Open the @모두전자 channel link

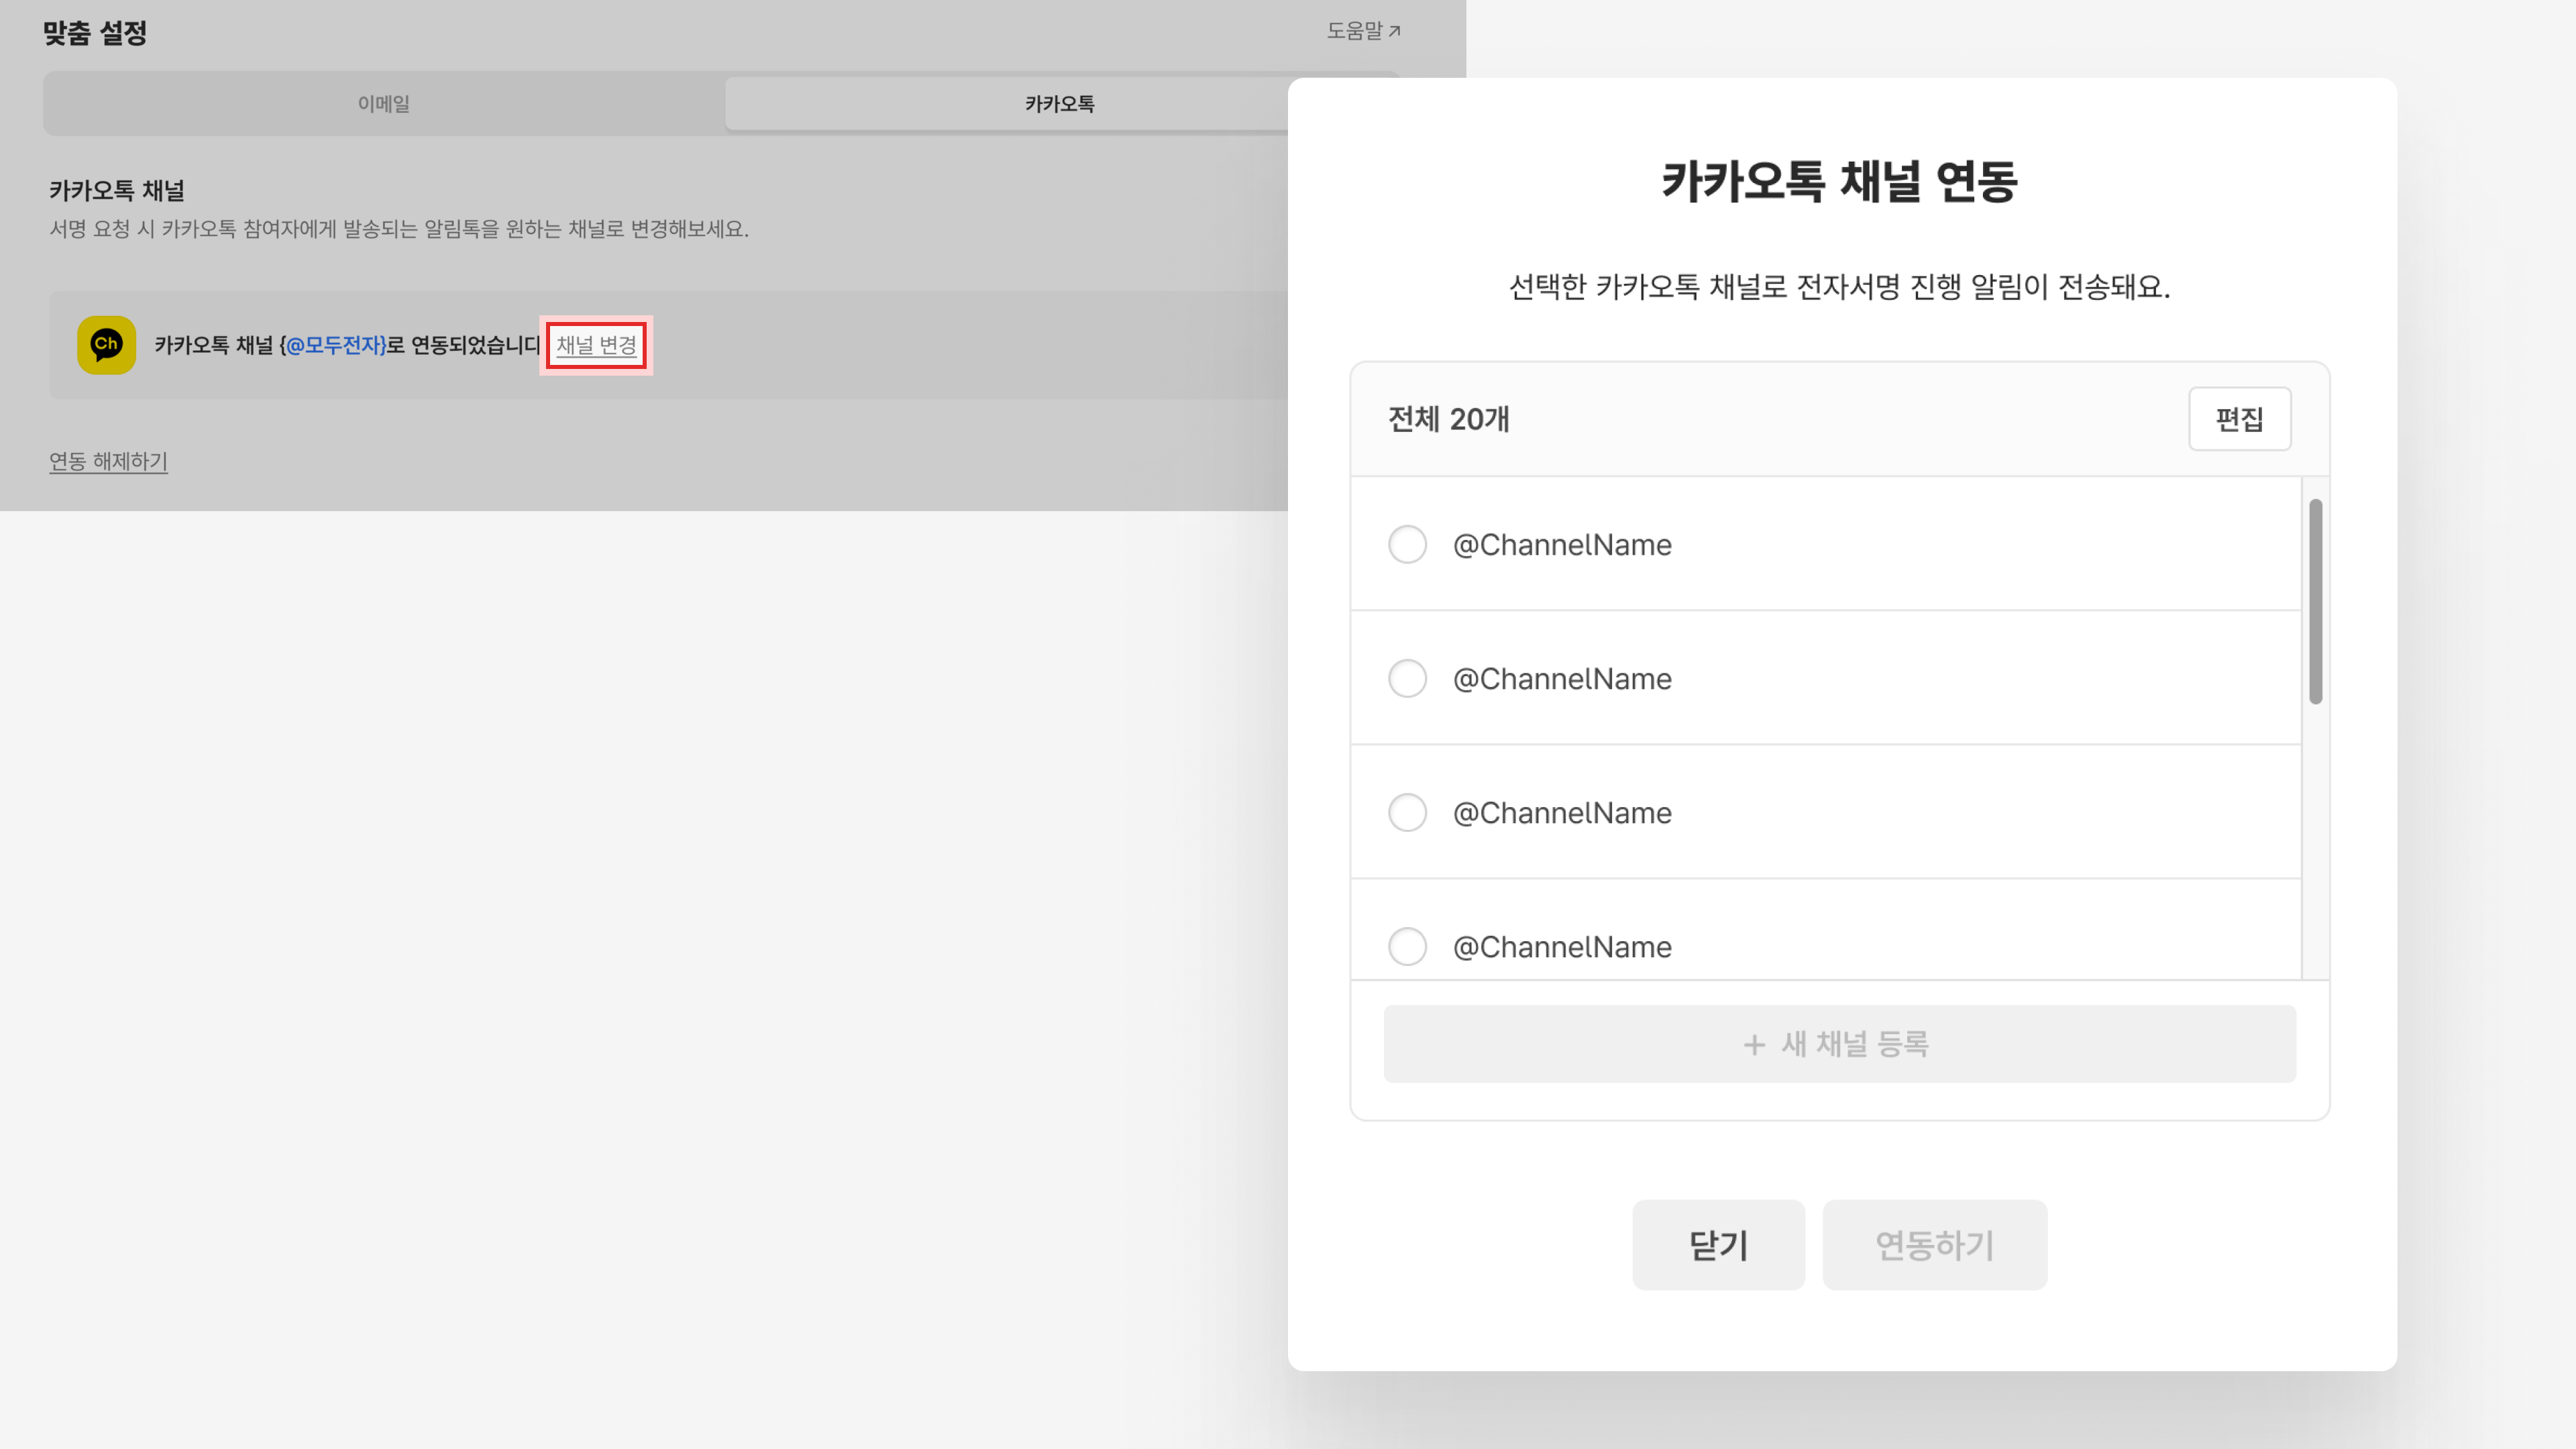coord(335,345)
